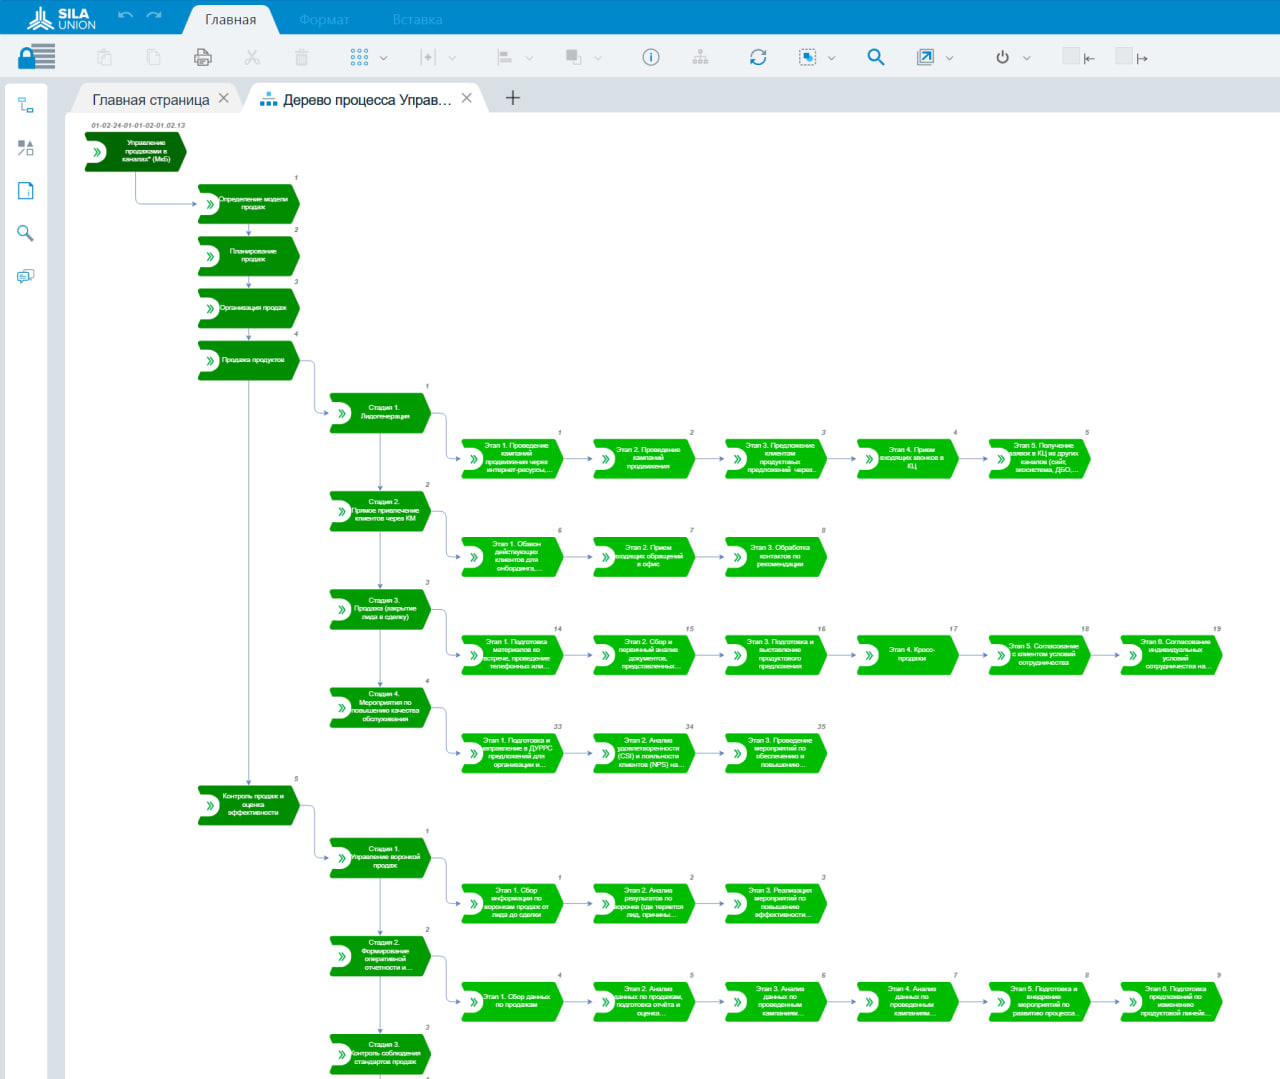
Task: Toggle the edit lock mode icon
Action: tap(36, 58)
